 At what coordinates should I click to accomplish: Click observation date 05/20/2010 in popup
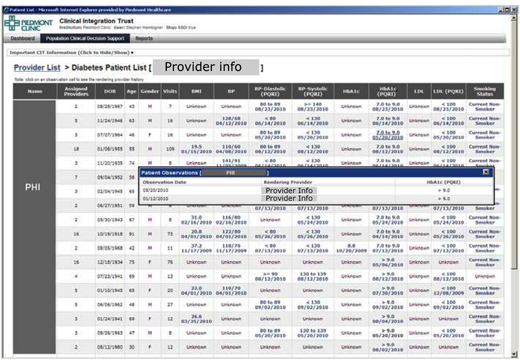[x=155, y=190]
